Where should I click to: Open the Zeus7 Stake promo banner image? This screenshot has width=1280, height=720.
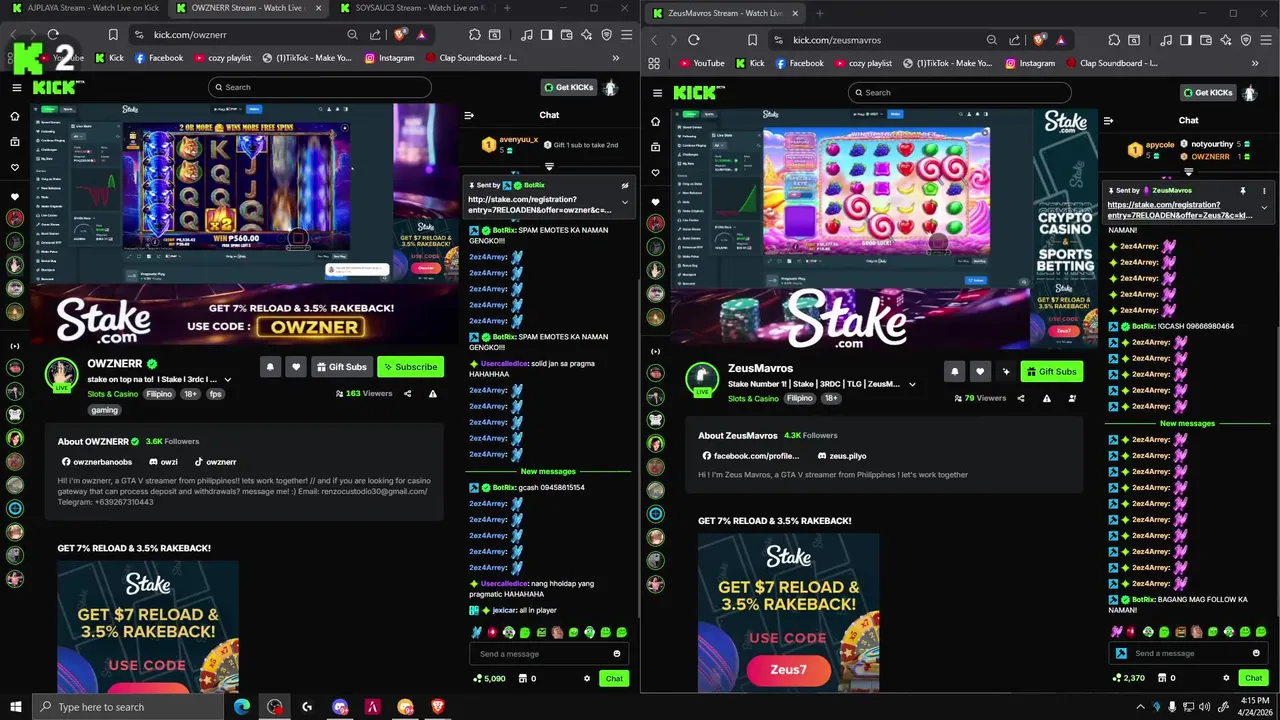[x=788, y=612]
